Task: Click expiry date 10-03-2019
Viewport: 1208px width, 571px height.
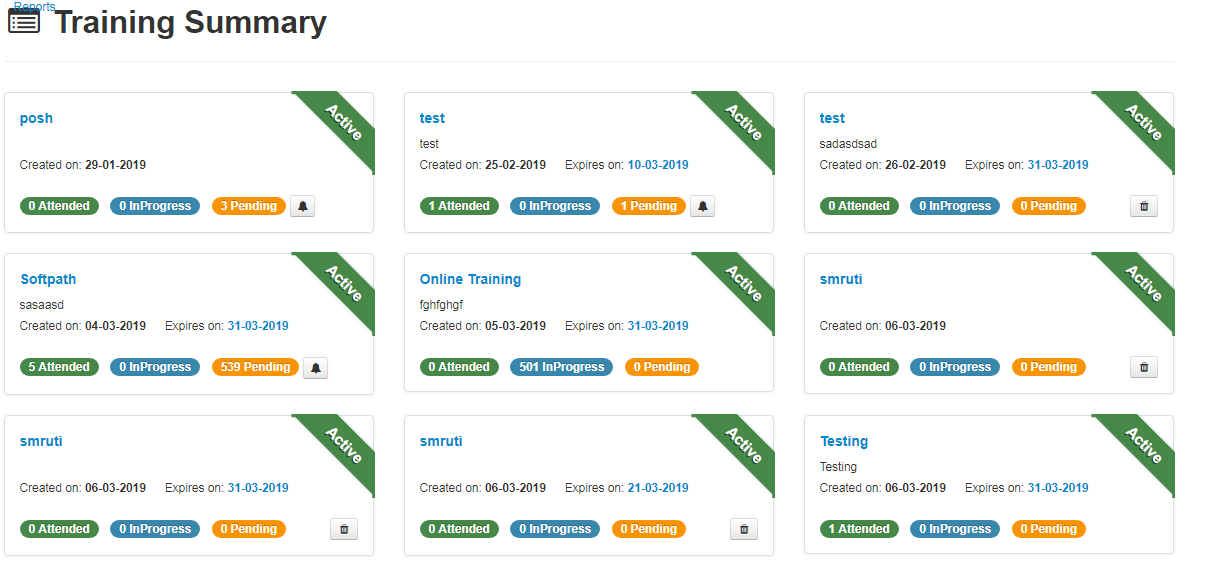Action: tap(658, 165)
